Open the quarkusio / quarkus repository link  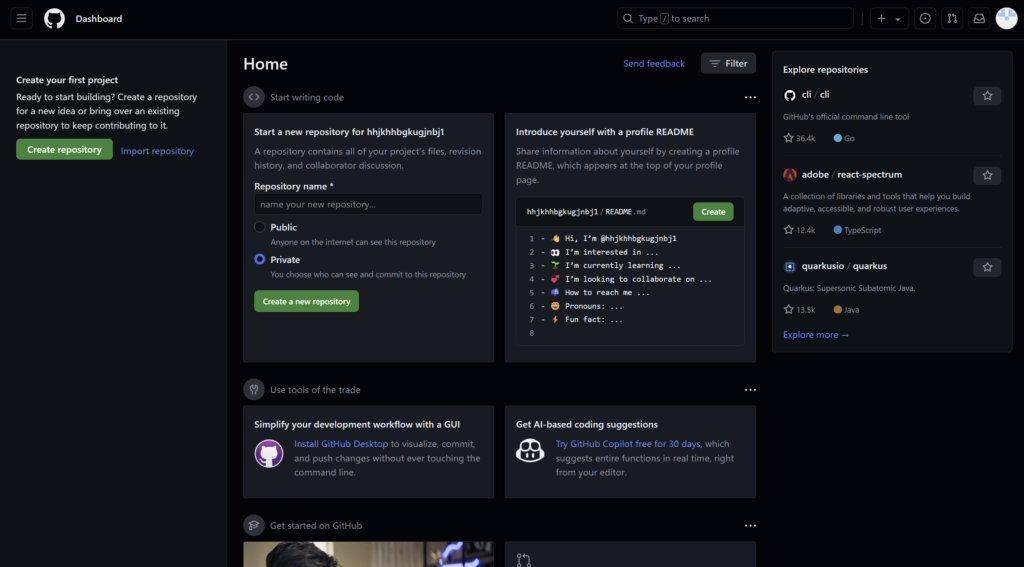coord(844,266)
